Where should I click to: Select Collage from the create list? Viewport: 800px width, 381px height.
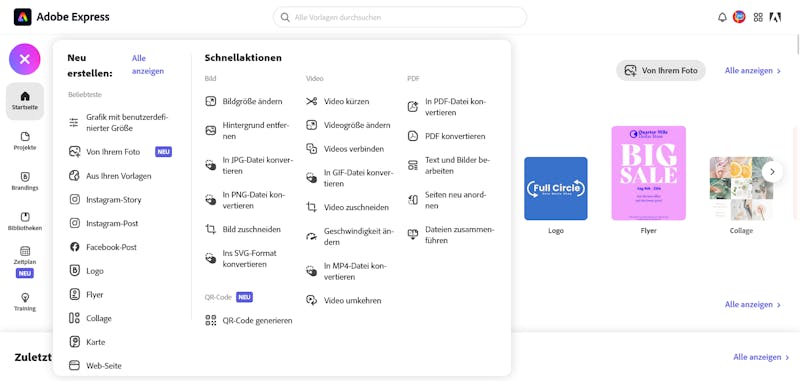90,318
